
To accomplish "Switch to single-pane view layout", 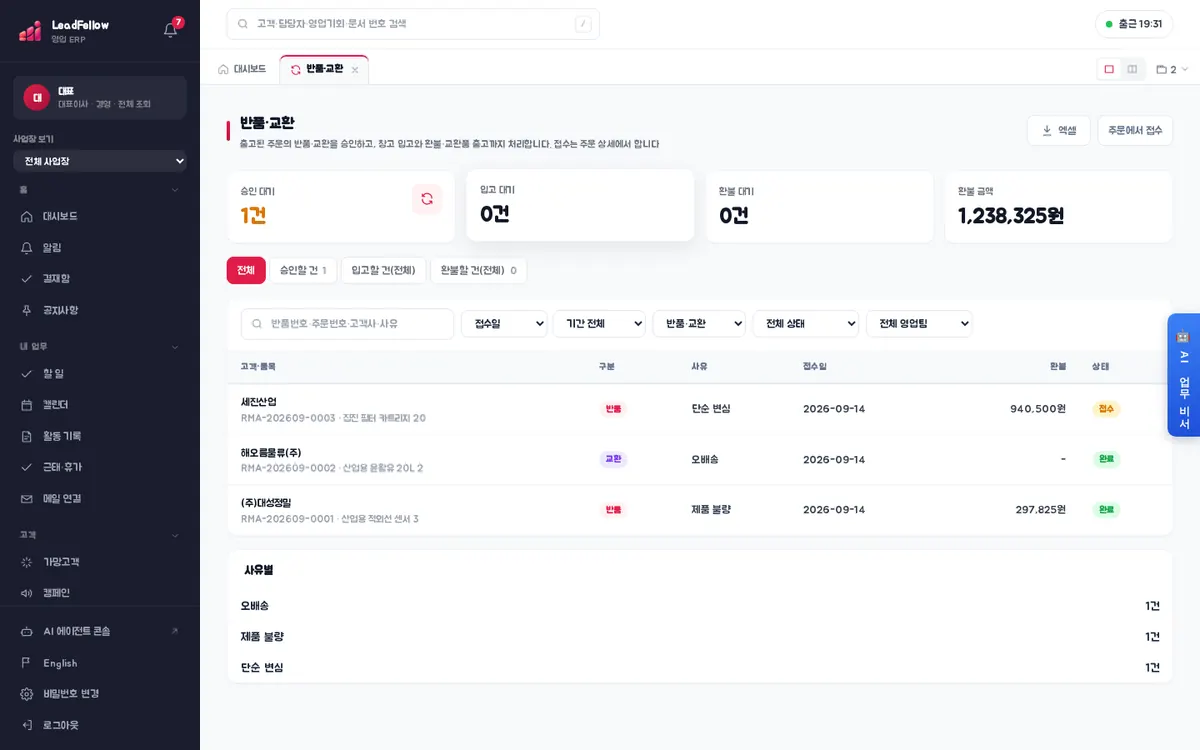I will [x=1109, y=69].
